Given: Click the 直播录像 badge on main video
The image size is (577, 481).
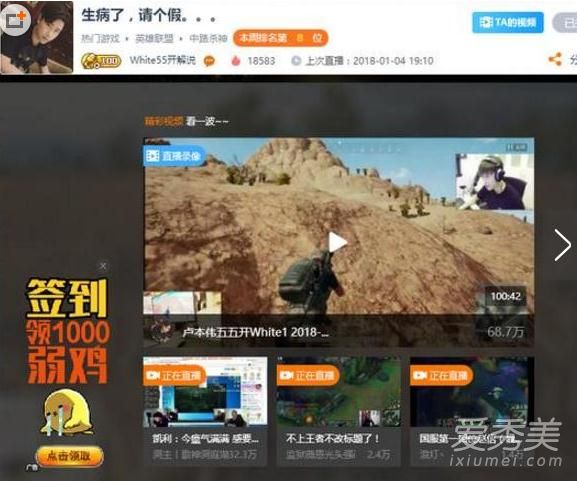Looking at the screenshot, I should coord(173,156).
